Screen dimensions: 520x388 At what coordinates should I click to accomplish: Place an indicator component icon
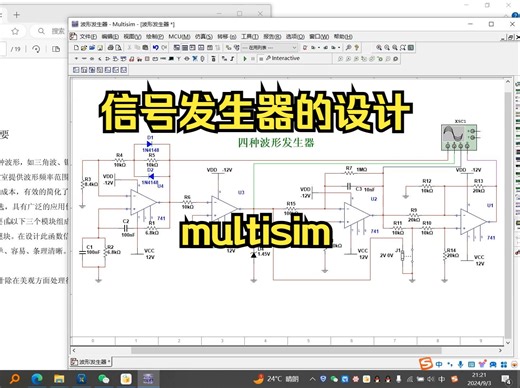pyautogui.click(x=147, y=58)
